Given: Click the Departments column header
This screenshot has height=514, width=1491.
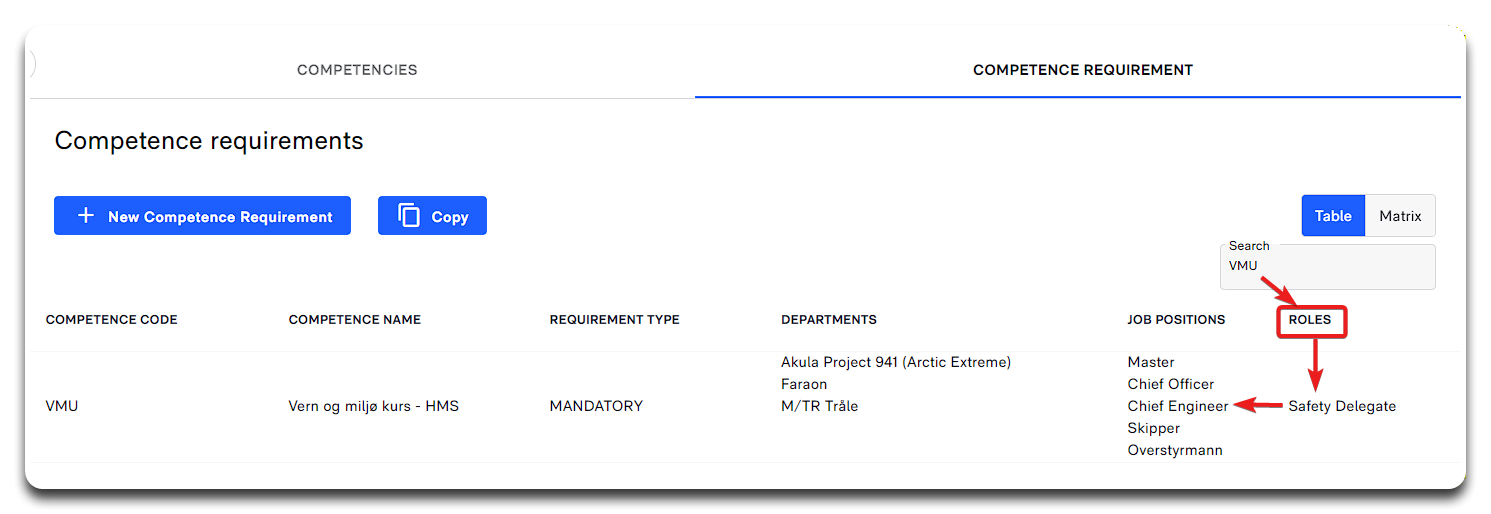Looking at the screenshot, I should pos(828,320).
